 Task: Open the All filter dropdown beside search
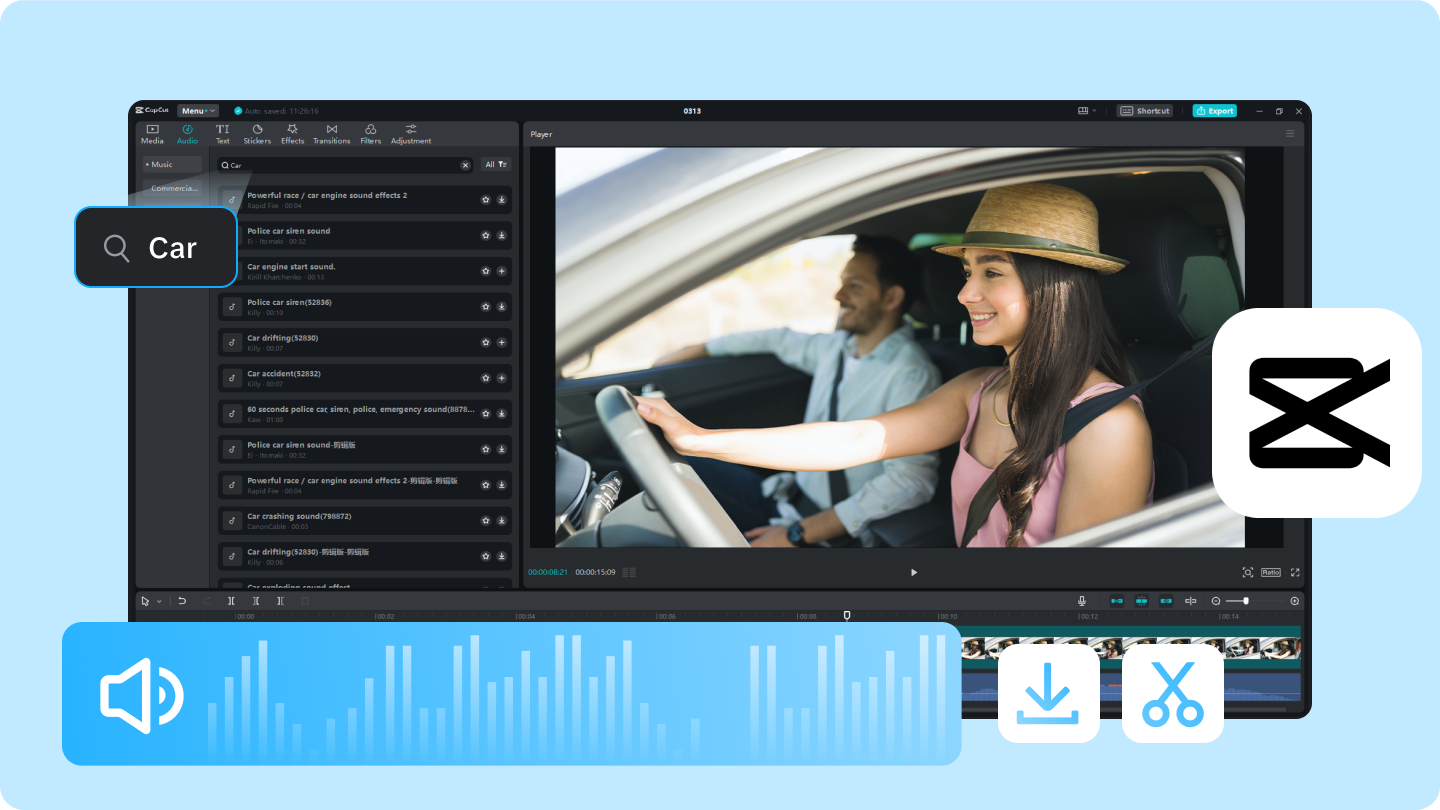[x=495, y=164]
